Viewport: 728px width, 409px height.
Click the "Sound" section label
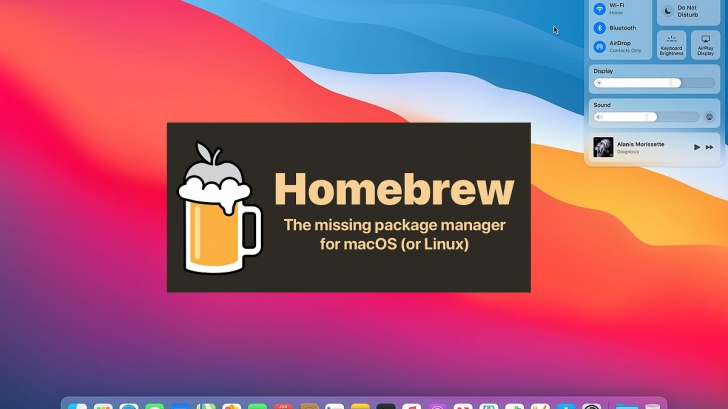pos(602,105)
